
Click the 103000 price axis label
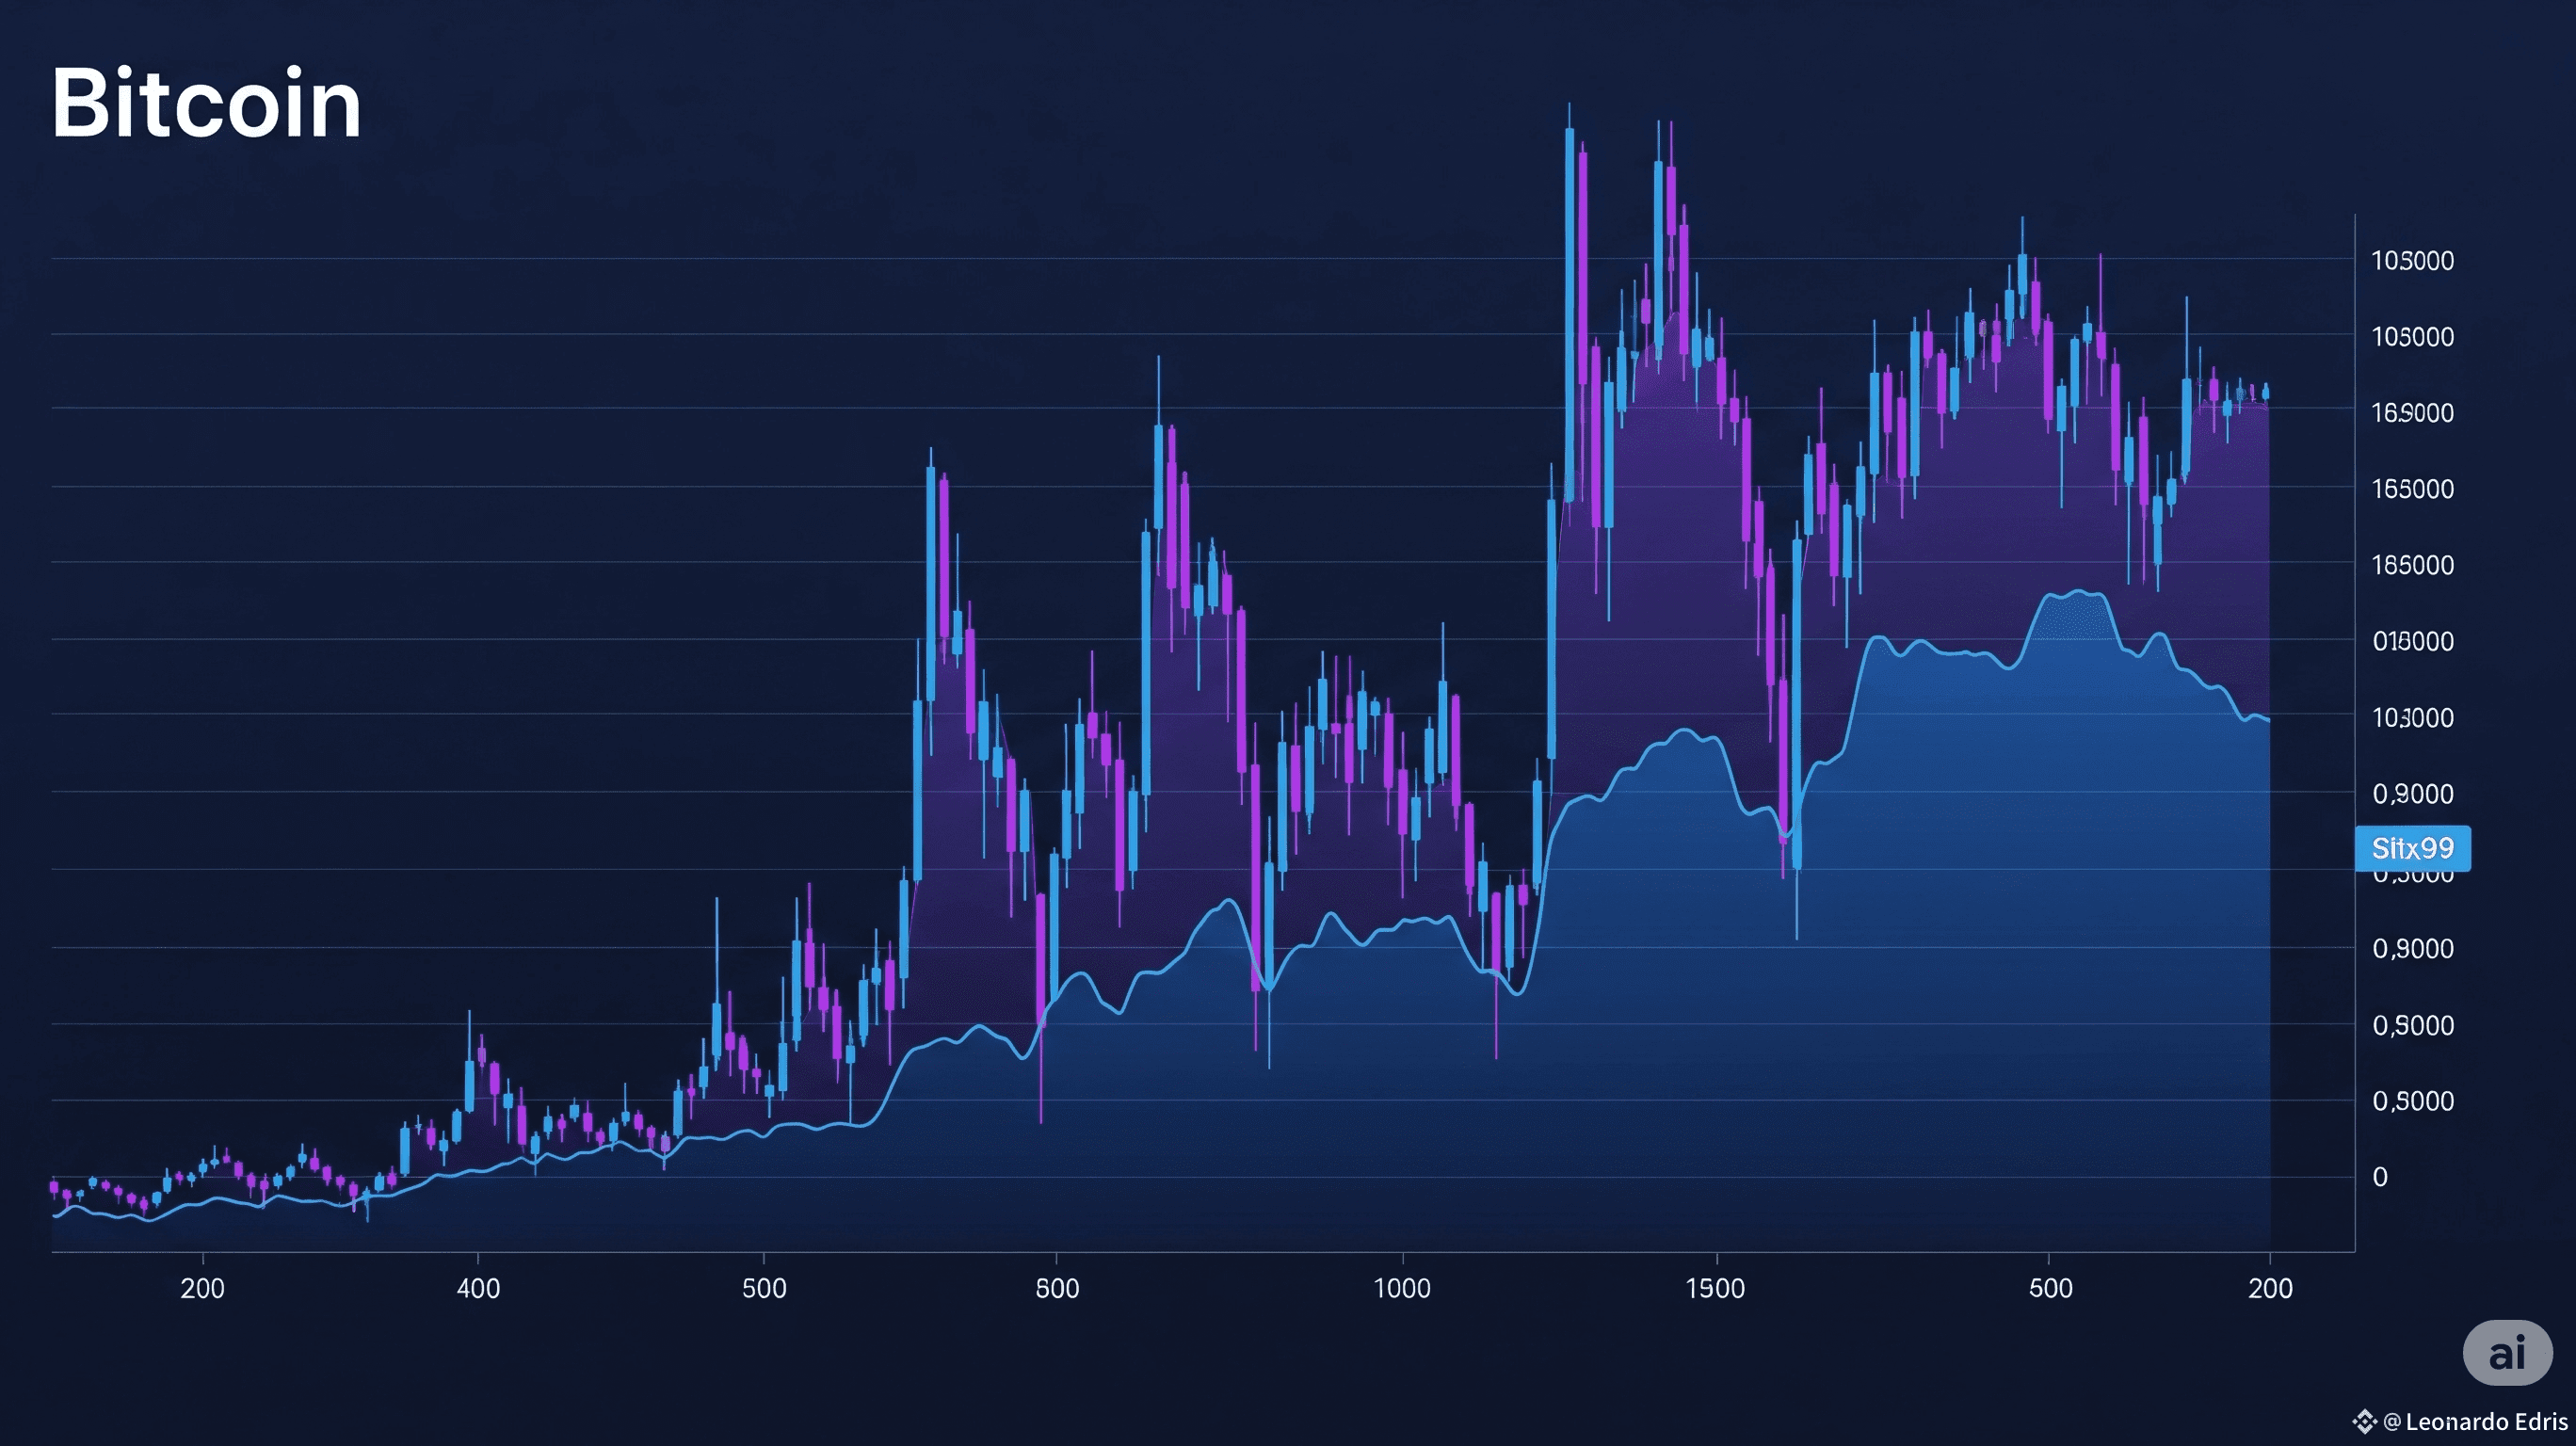(2412, 718)
